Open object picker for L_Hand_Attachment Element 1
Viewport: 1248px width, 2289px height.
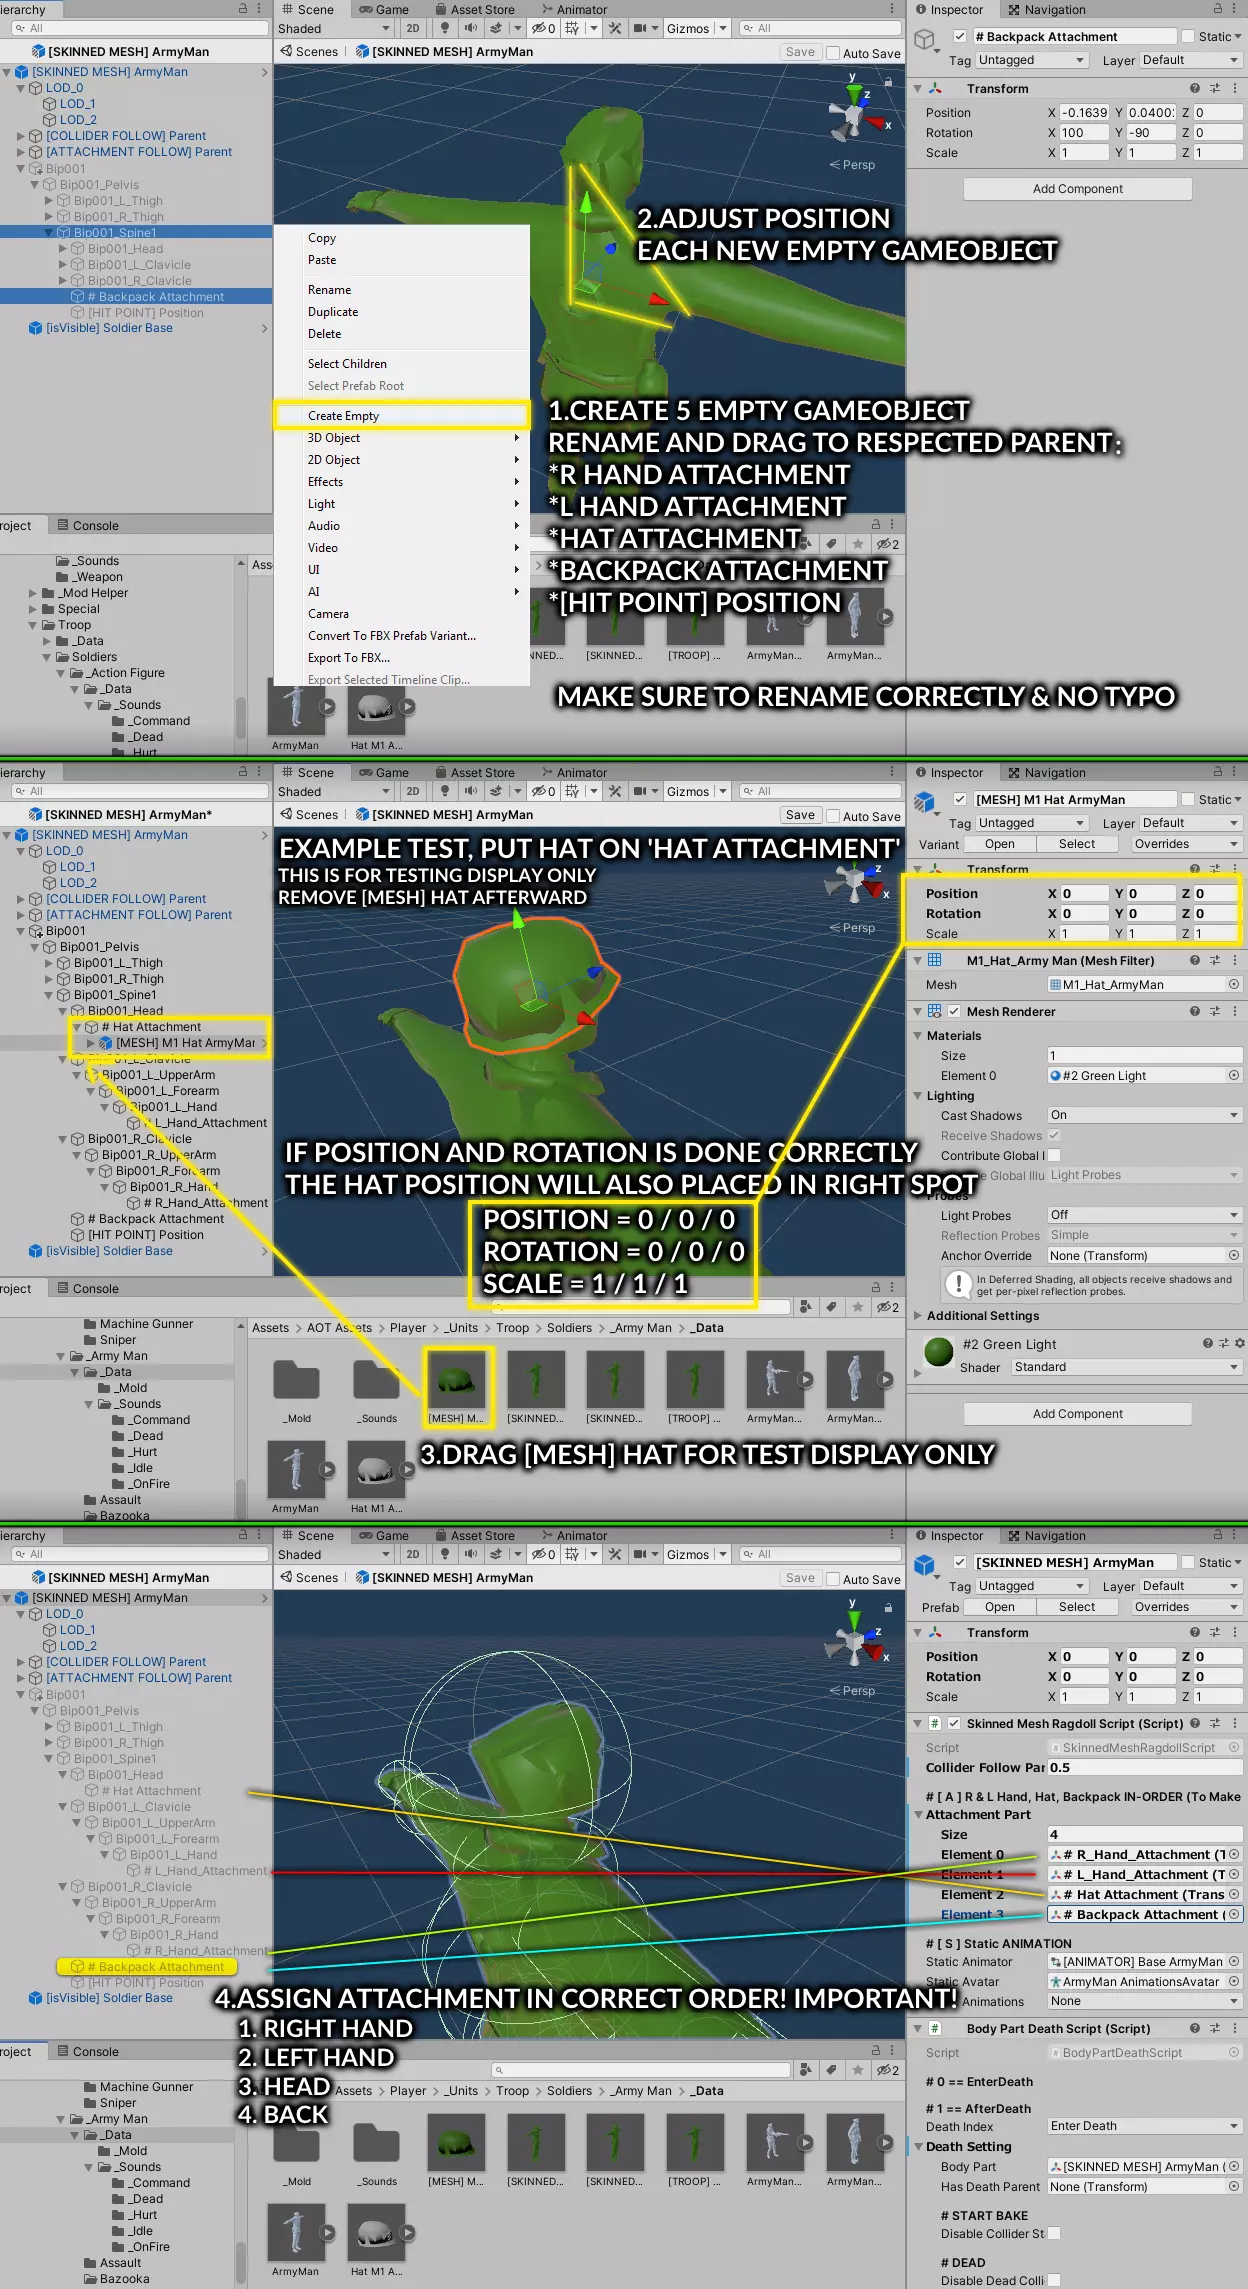[1234, 1874]
